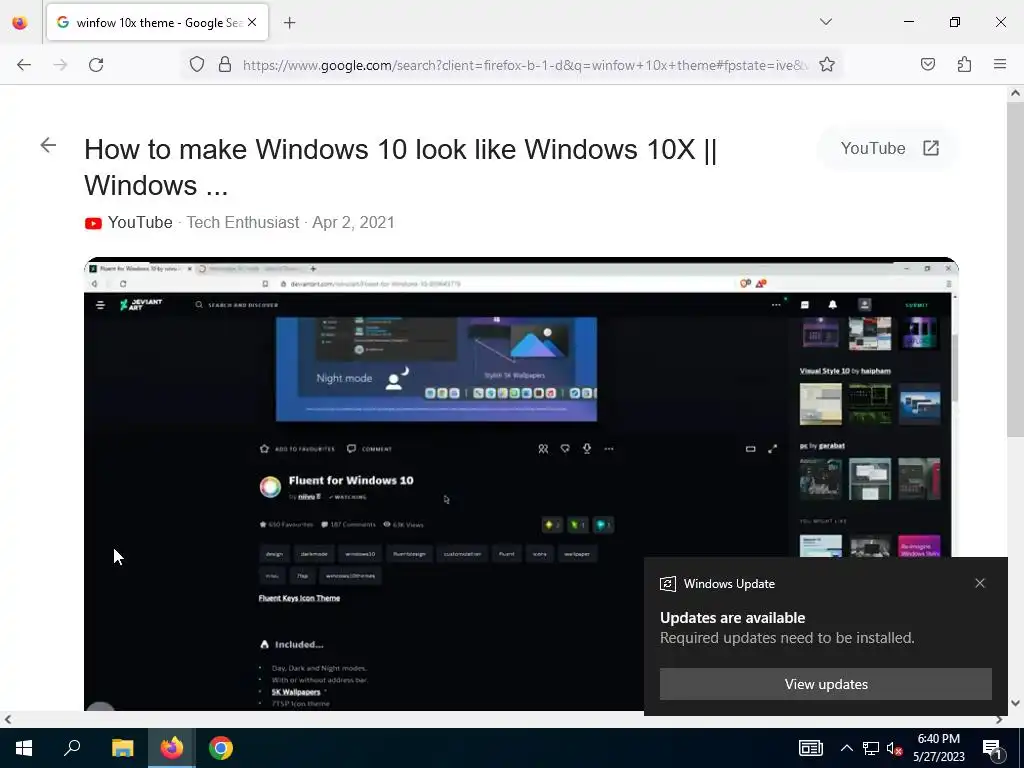Click scroll up arrow of page scrollbar

point(1015,93)
